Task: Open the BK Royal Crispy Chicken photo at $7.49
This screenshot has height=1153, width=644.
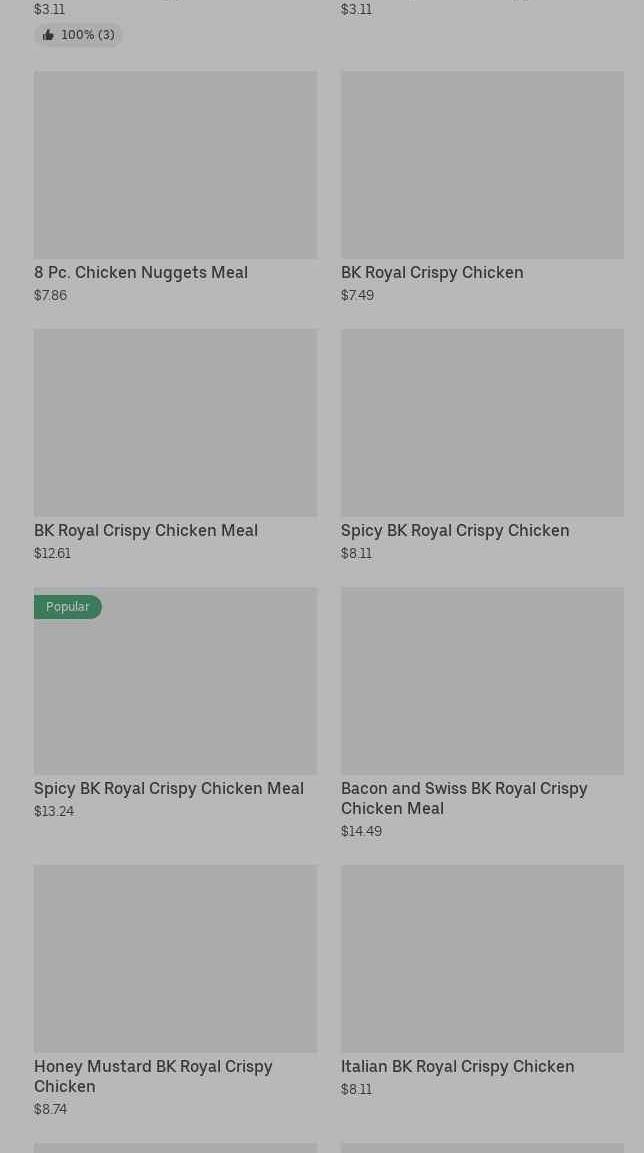Action: [x=482, y=165]
